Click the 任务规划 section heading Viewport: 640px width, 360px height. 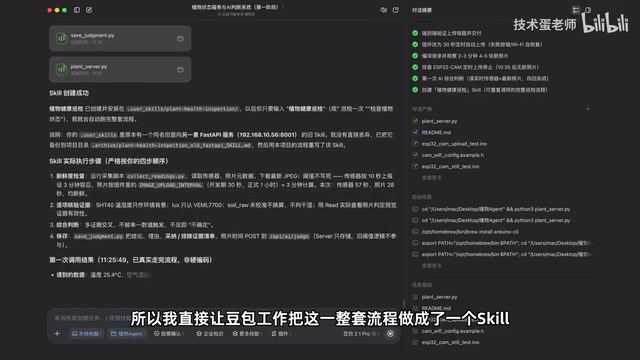pyautogui.click(x=422, y=285)
